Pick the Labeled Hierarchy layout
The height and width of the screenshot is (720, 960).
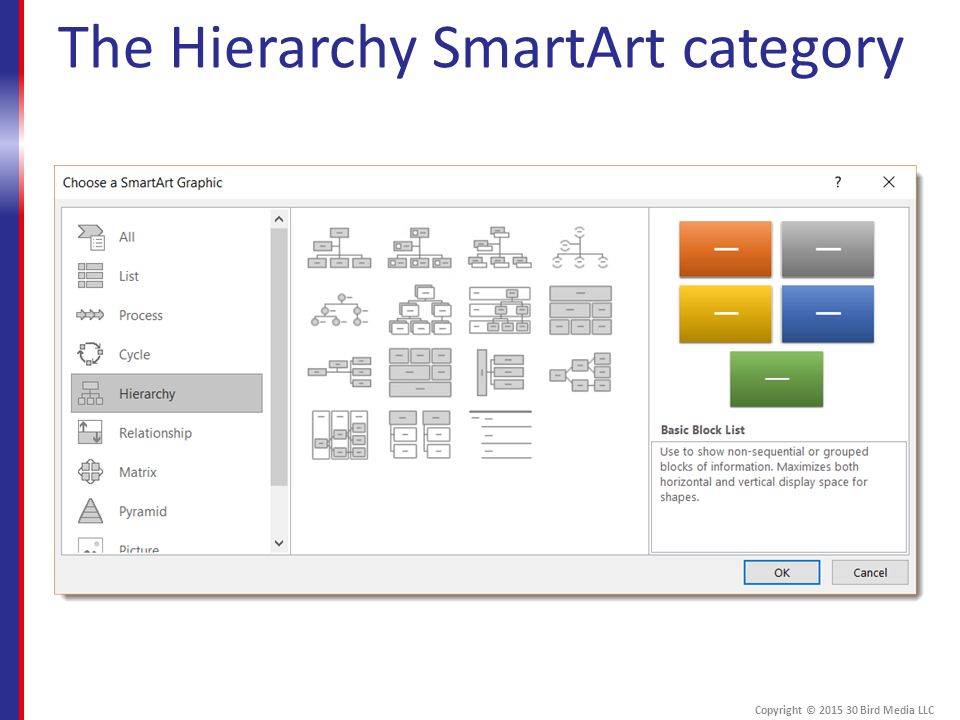500,310
